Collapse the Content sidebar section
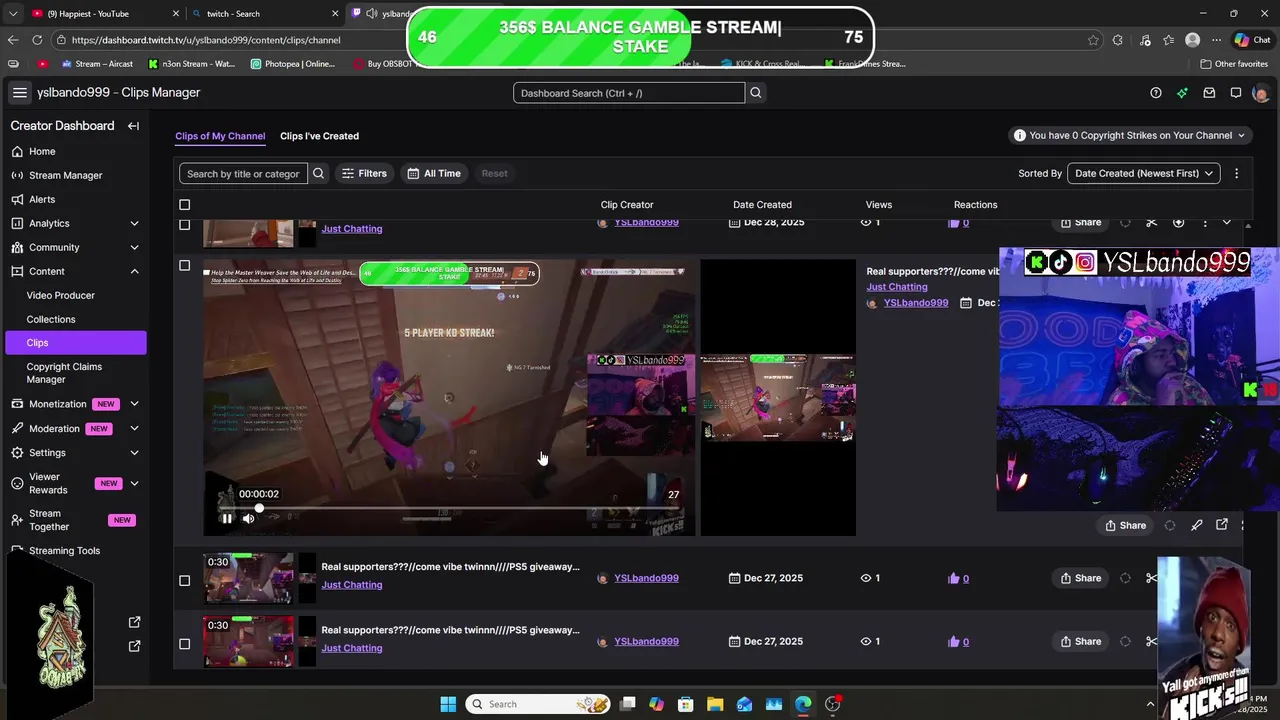This screenshot has width=1280, height=720. (x=134, y=271)
